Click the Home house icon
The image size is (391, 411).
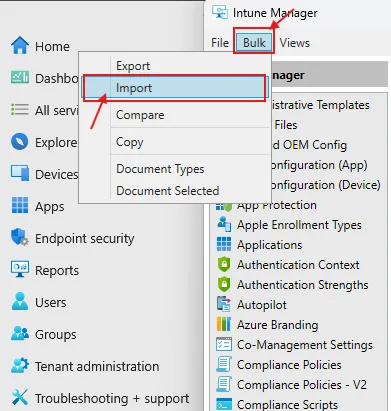[20, 45]
